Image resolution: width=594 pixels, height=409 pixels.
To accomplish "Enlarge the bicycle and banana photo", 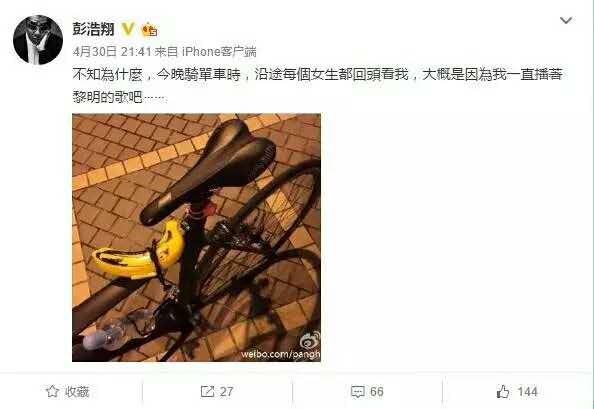I will pyautogui.click(x=196, y=237).
